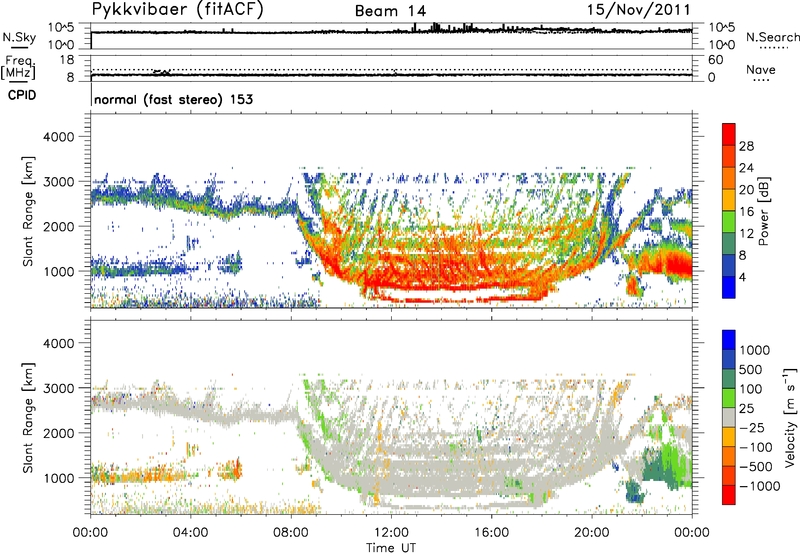This screenshot has height=554, width=800.
Task: Click the '60' Nave axis value
Action: [715, 60]
